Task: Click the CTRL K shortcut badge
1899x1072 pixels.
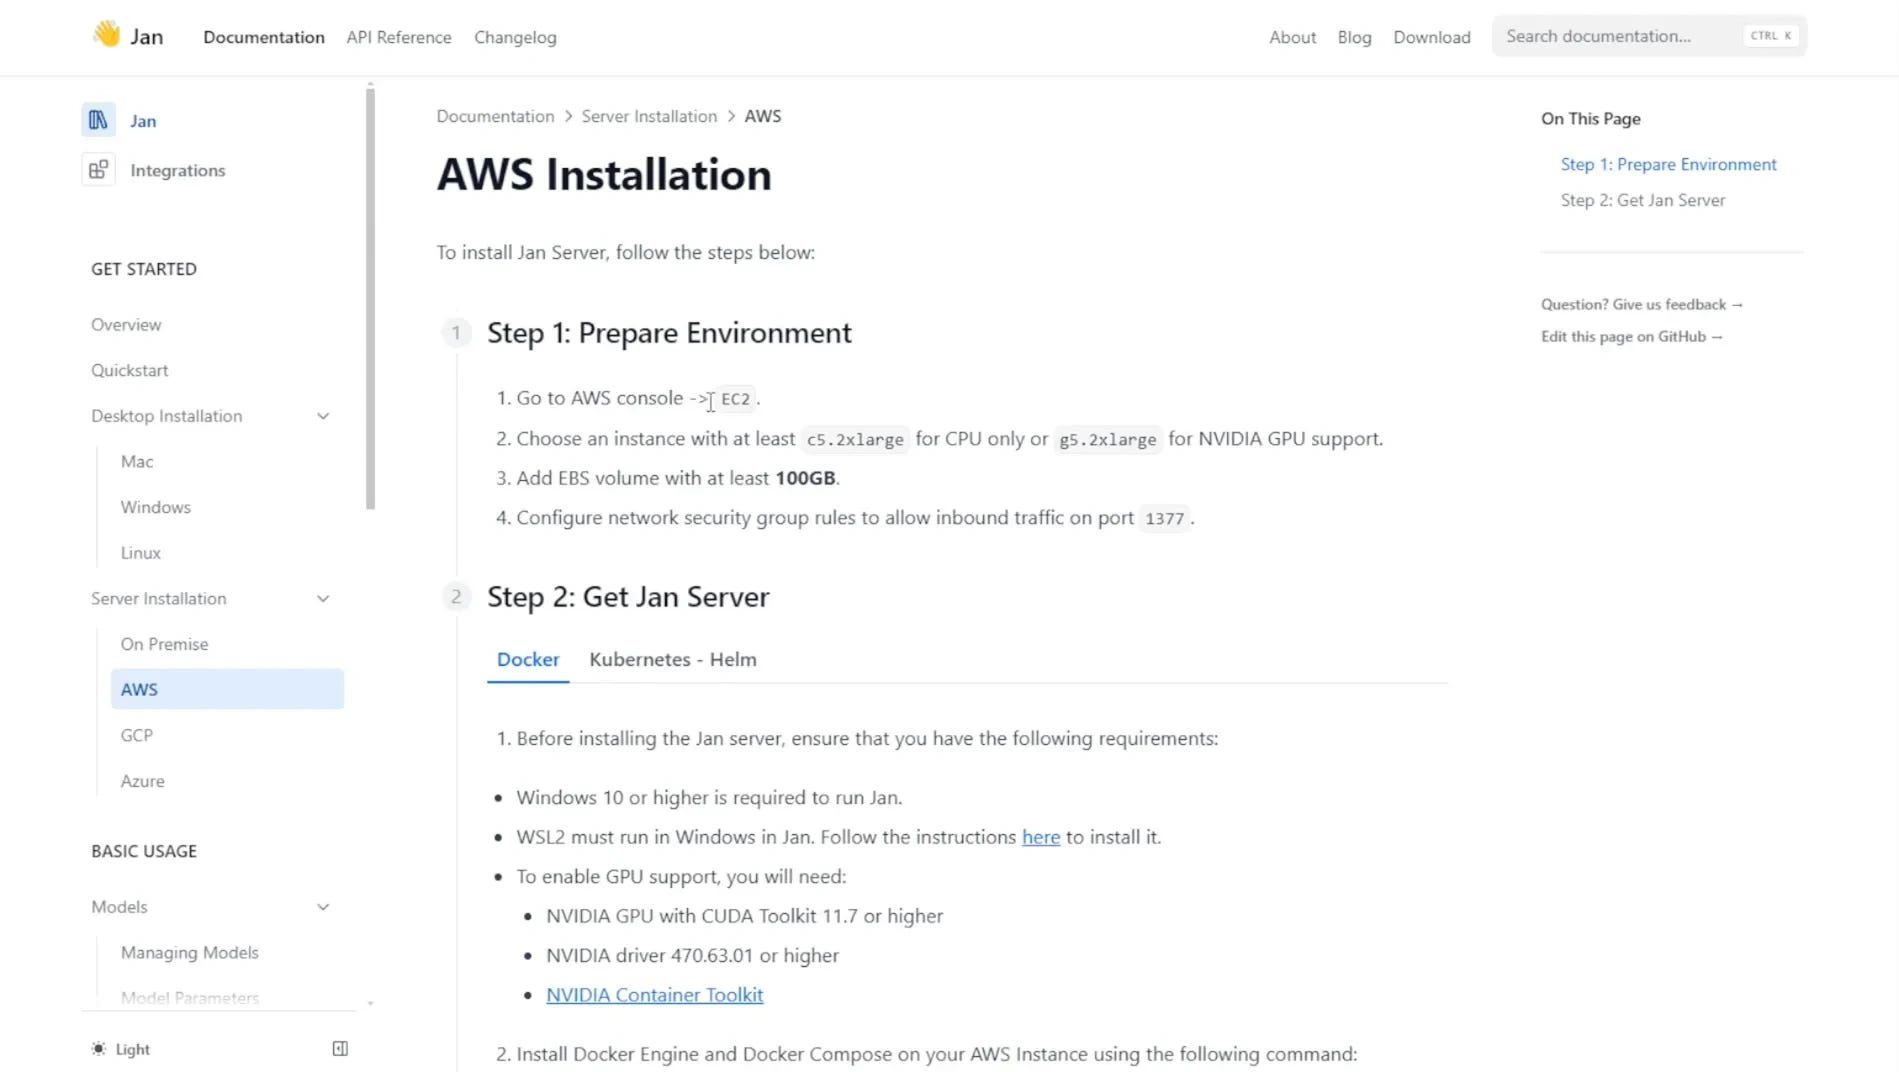Action: (1770, 35)
